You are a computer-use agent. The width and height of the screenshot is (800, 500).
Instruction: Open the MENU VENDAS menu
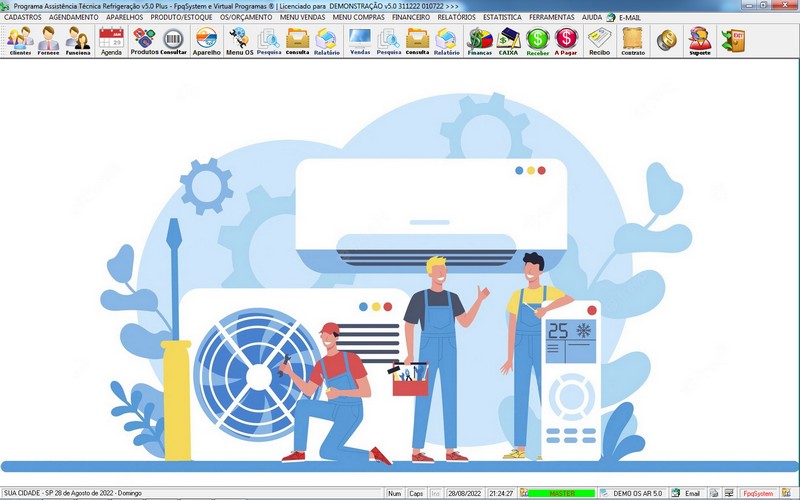click(x=302, y=17)
